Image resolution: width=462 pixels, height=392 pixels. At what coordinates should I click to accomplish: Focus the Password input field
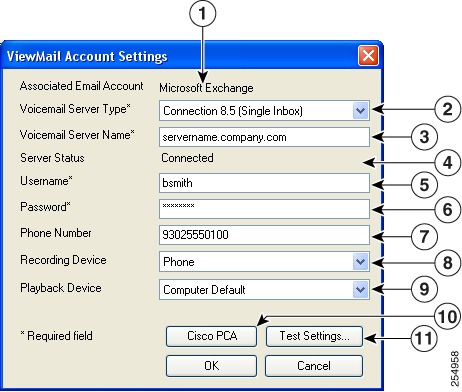point(264,209)
